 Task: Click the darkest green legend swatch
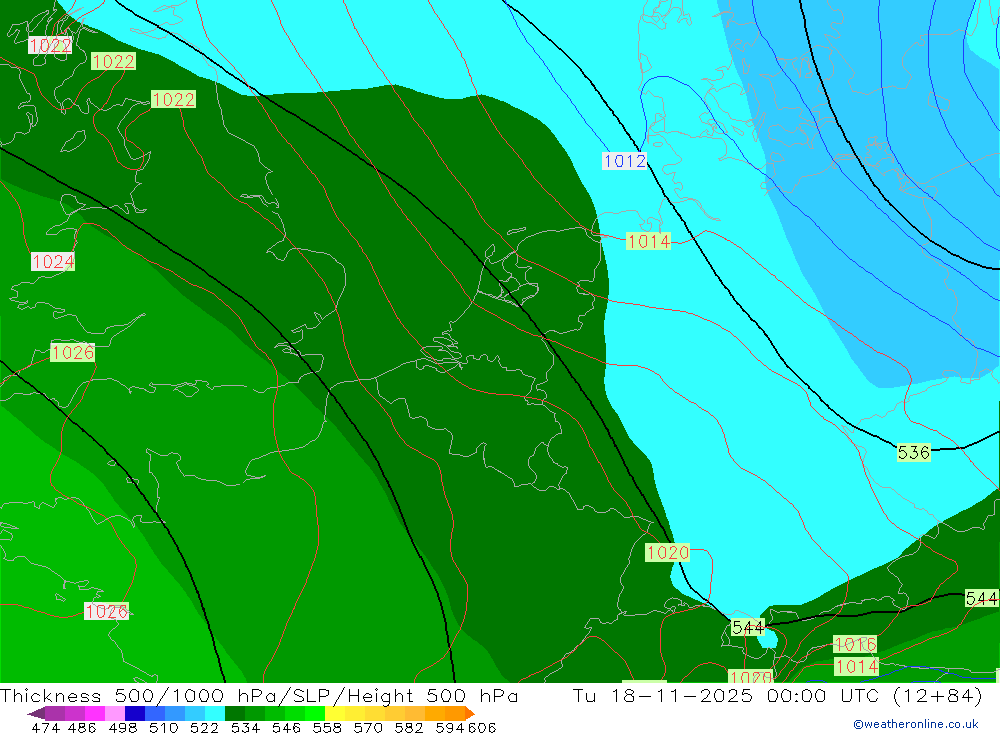pos(235,713)
